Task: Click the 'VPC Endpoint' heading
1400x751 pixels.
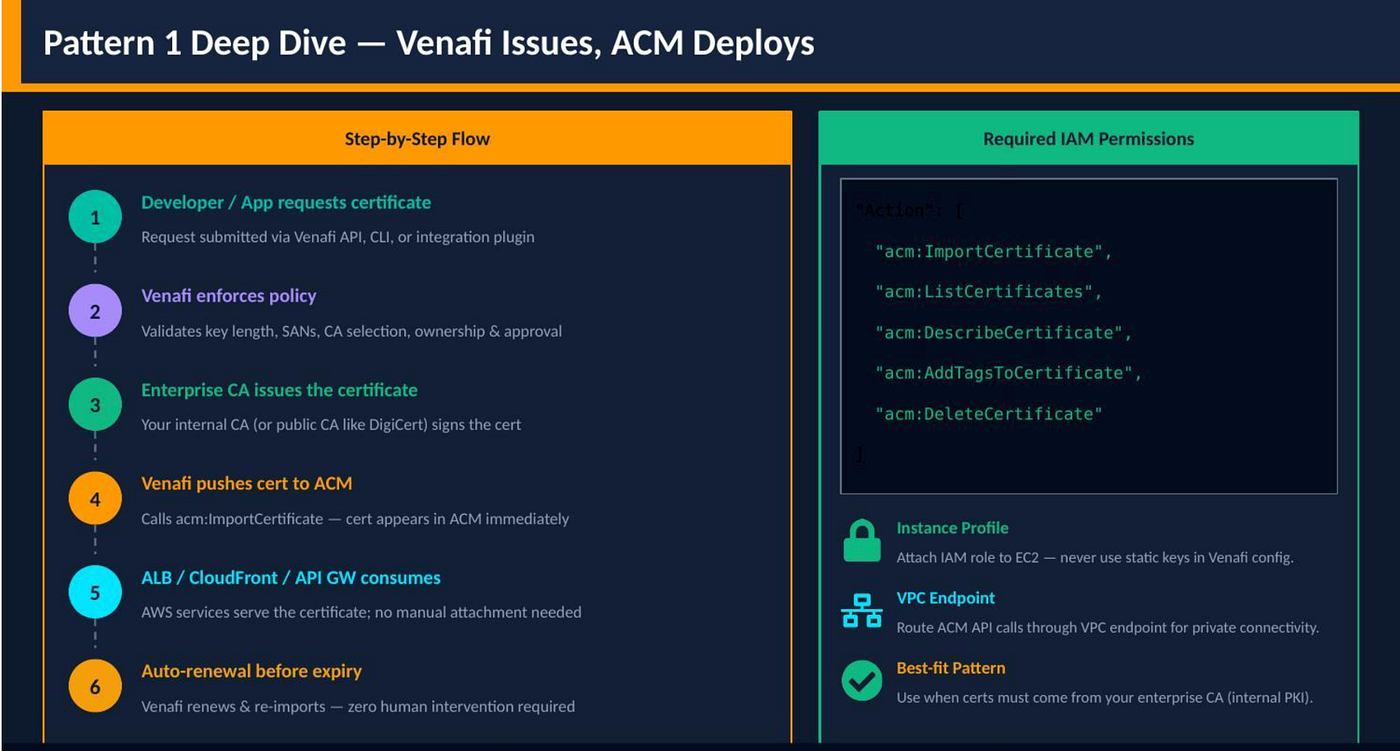Action: tap(946, 598)
